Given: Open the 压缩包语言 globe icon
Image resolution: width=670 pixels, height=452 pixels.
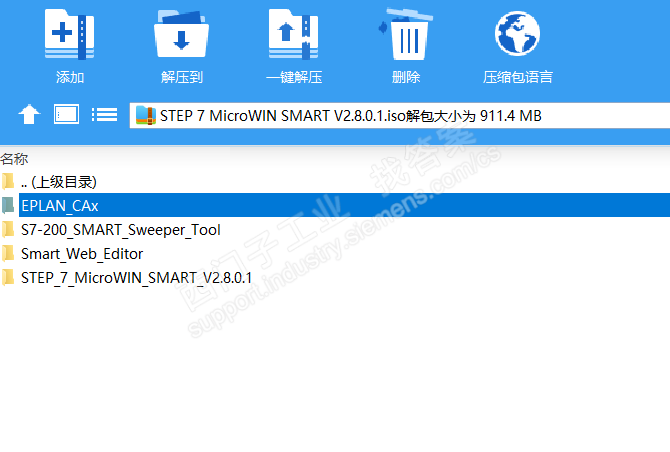Looking at the screenshot, I should [x=517, y=33].
